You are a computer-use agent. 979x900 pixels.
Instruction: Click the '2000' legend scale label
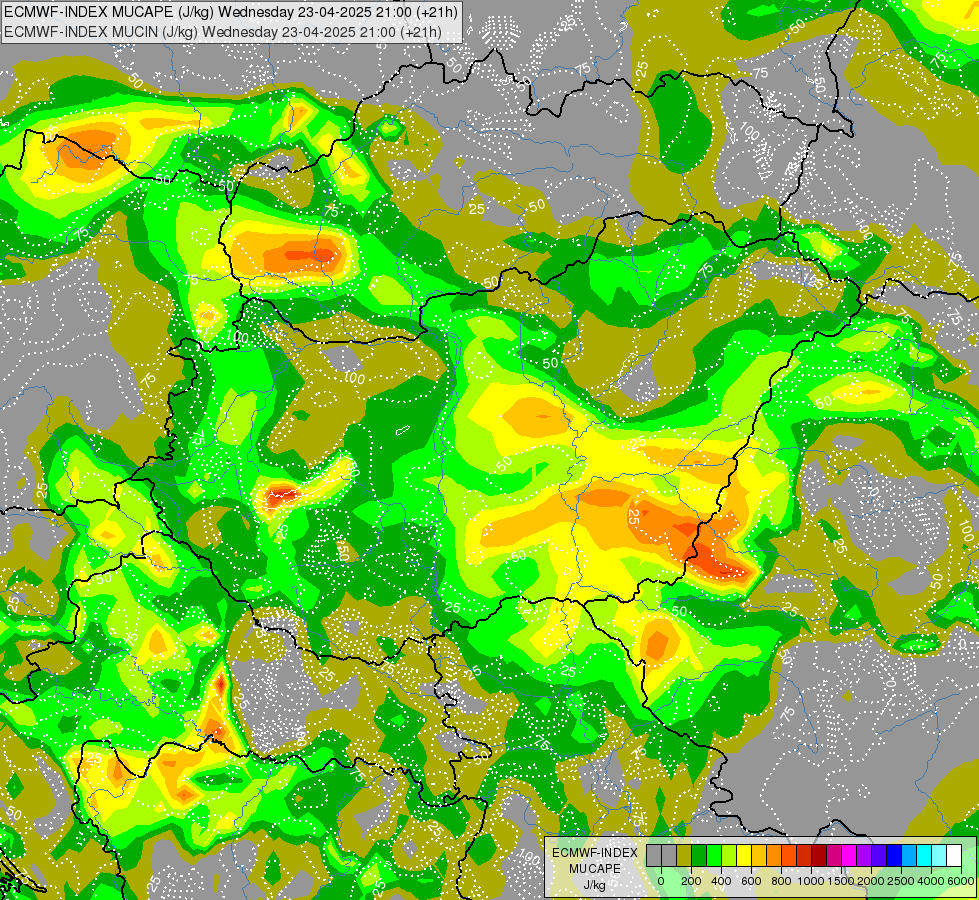871,881
